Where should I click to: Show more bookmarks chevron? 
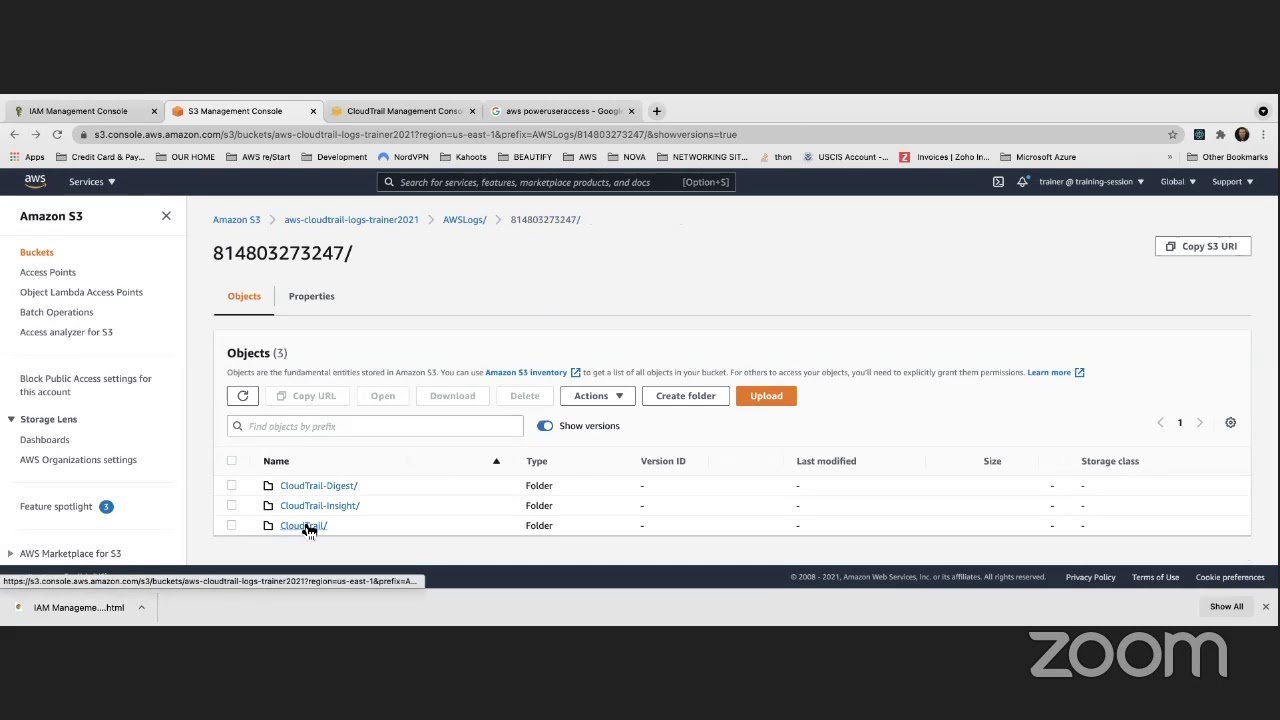1169,157
